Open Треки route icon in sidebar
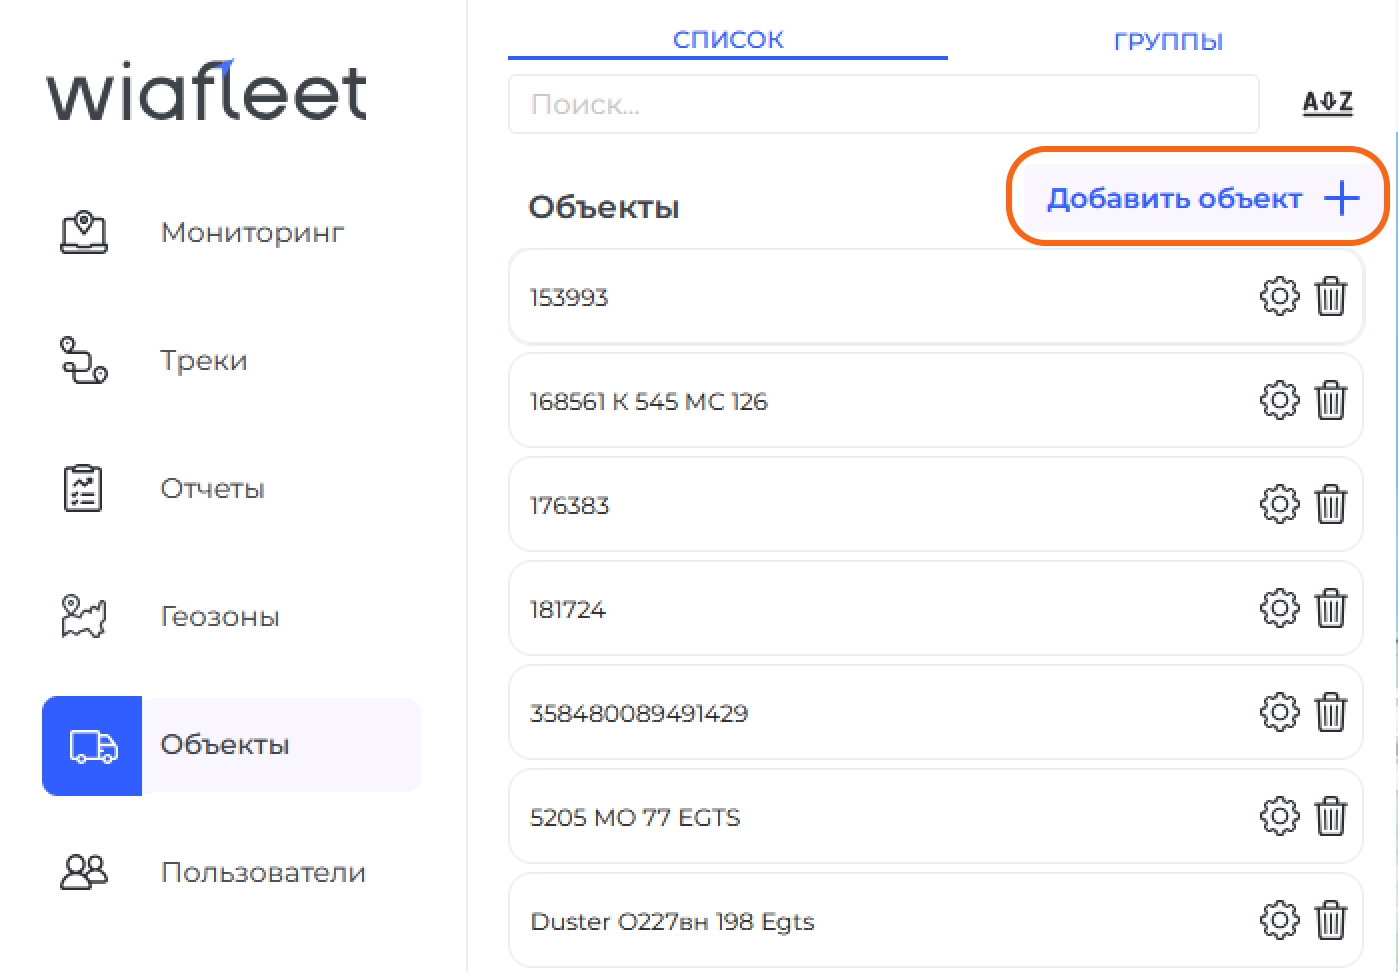 (84, 360)
